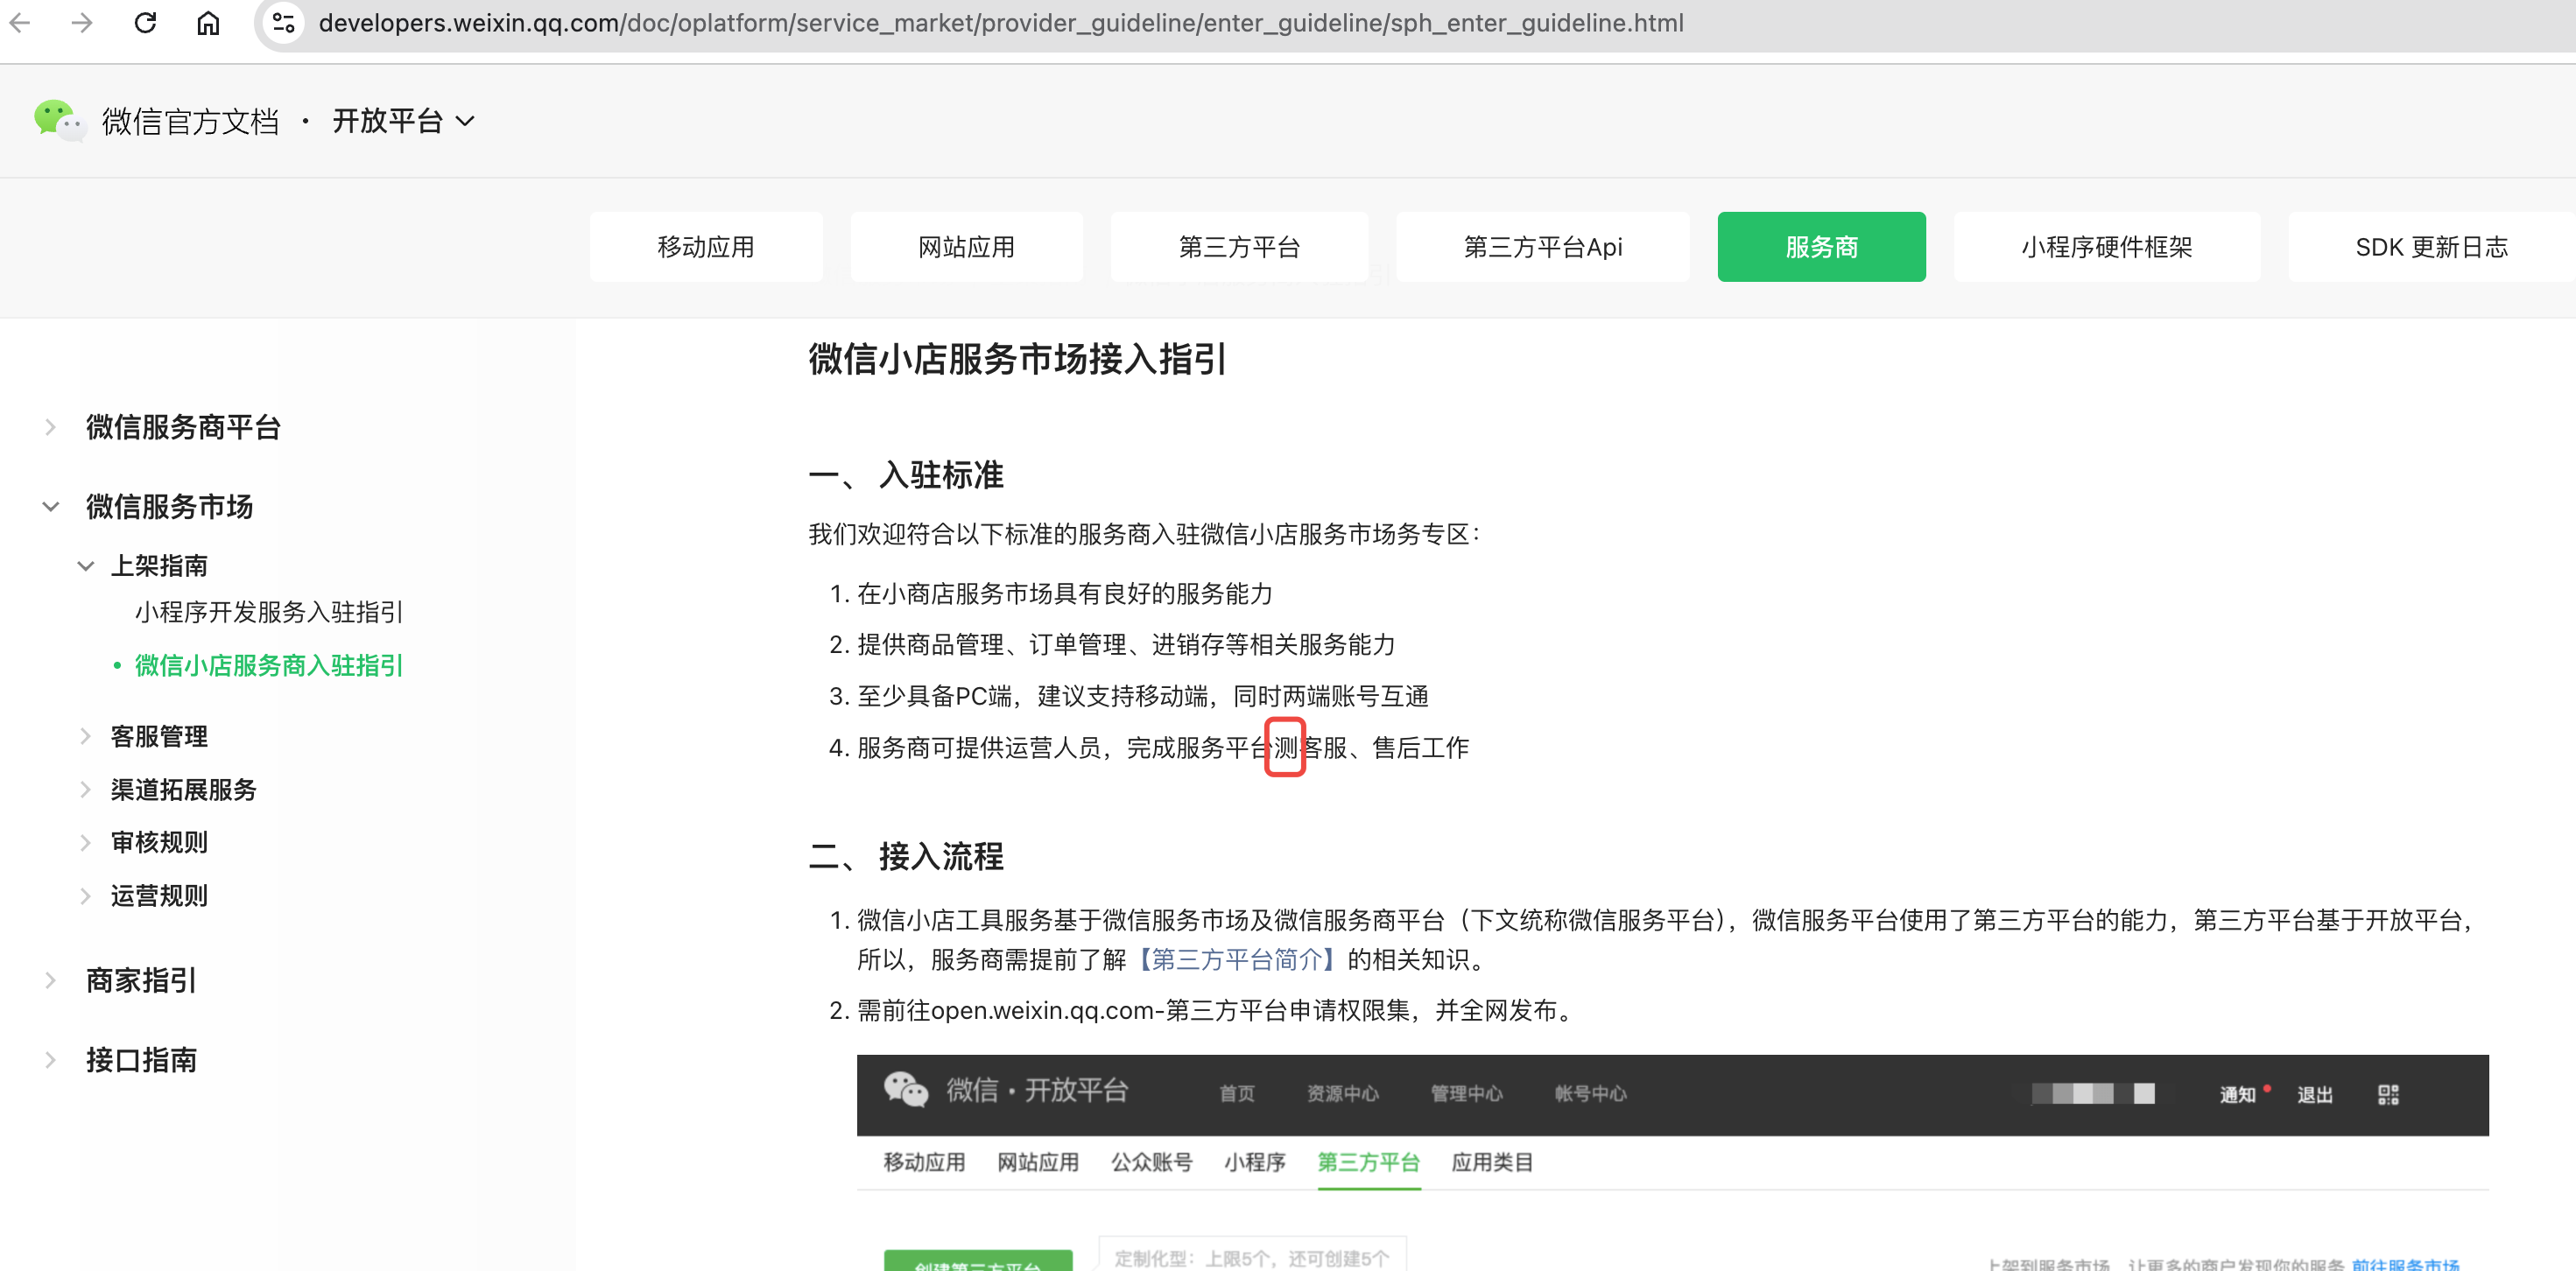
Task: Open 小程序开发服务入驻指引 sidebar link
Action: coord(268,611)
